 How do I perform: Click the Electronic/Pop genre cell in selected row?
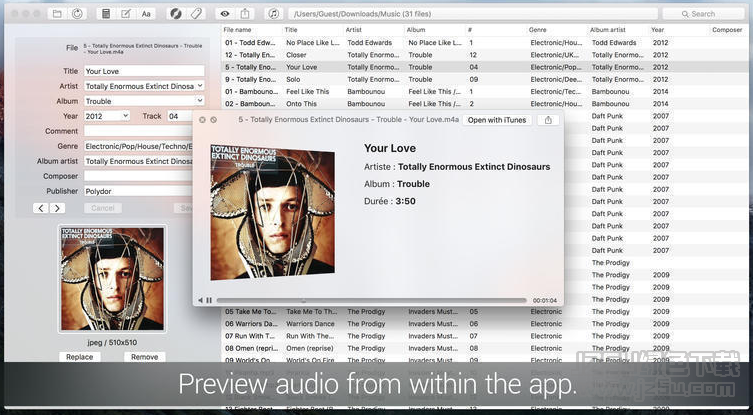(x=556, y=67)
